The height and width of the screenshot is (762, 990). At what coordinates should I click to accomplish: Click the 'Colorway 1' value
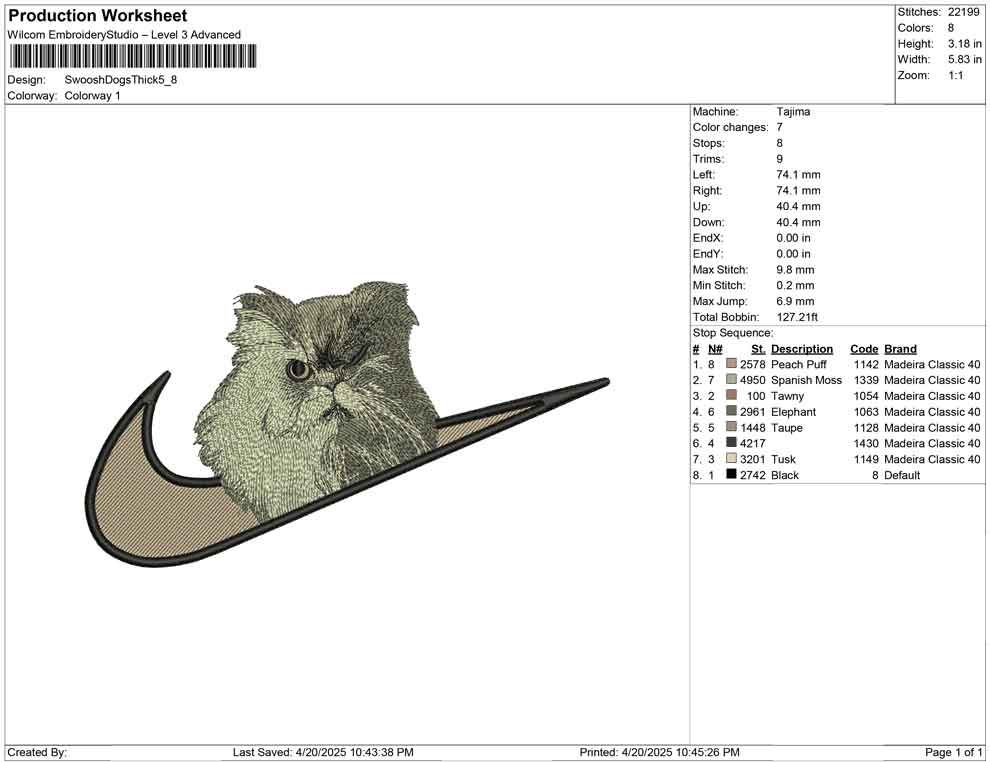click(92, 96)
